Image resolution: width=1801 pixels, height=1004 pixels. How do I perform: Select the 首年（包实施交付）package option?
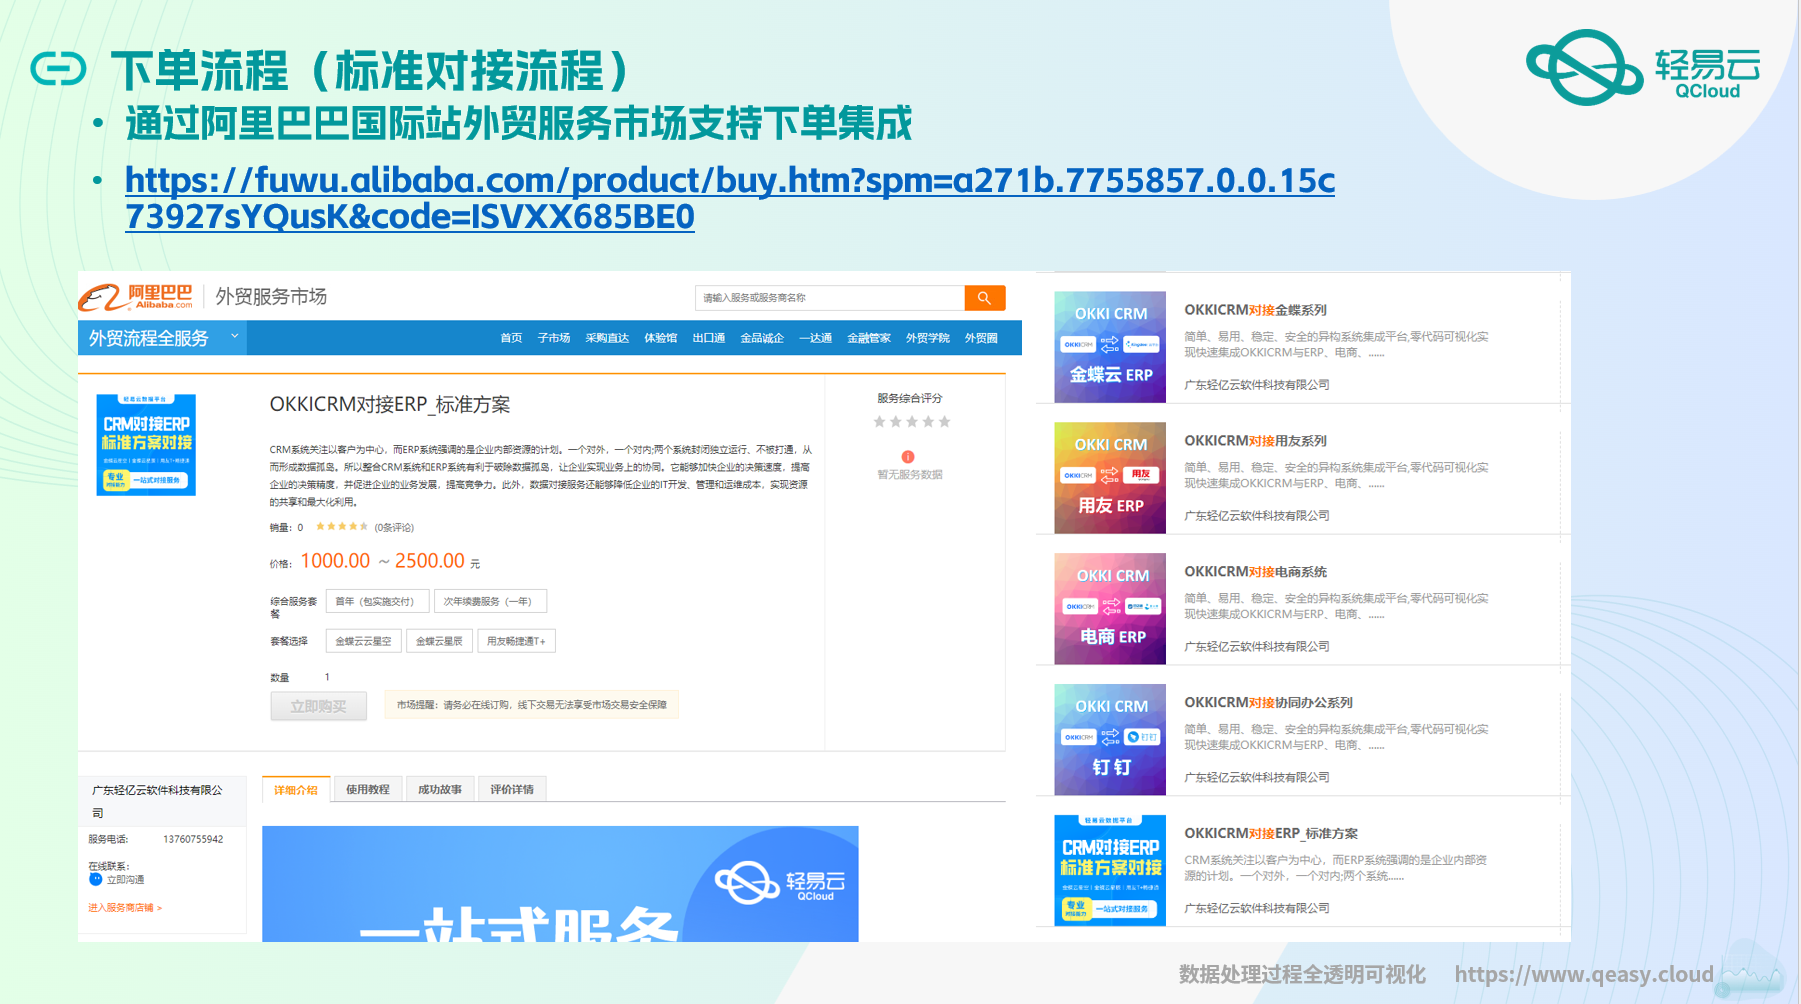click(377, 601)
